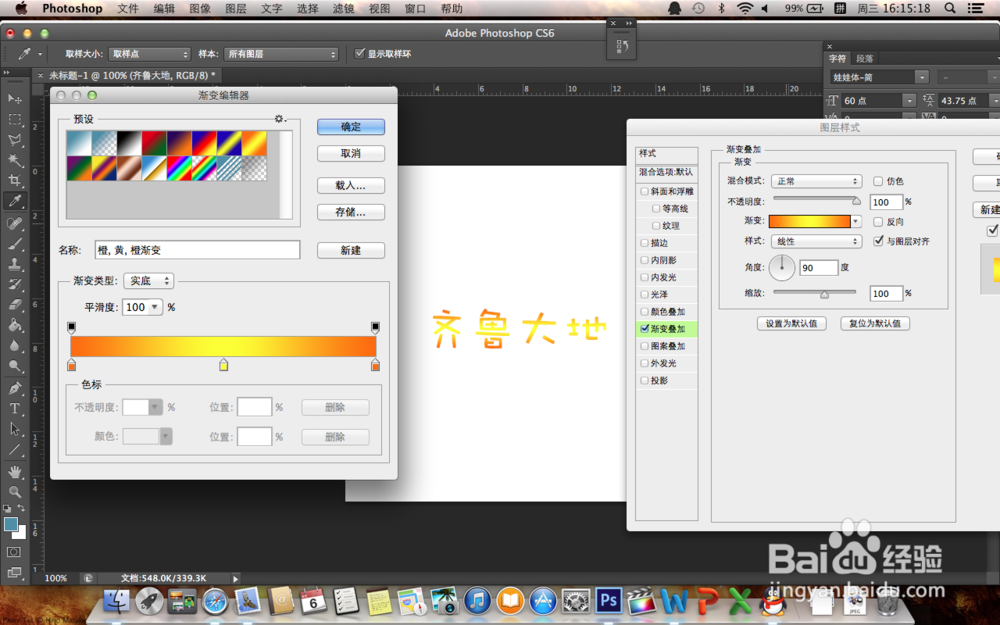Open the 窗口 menu
Screen dimensions: 1000x625
tap(415, 8)
